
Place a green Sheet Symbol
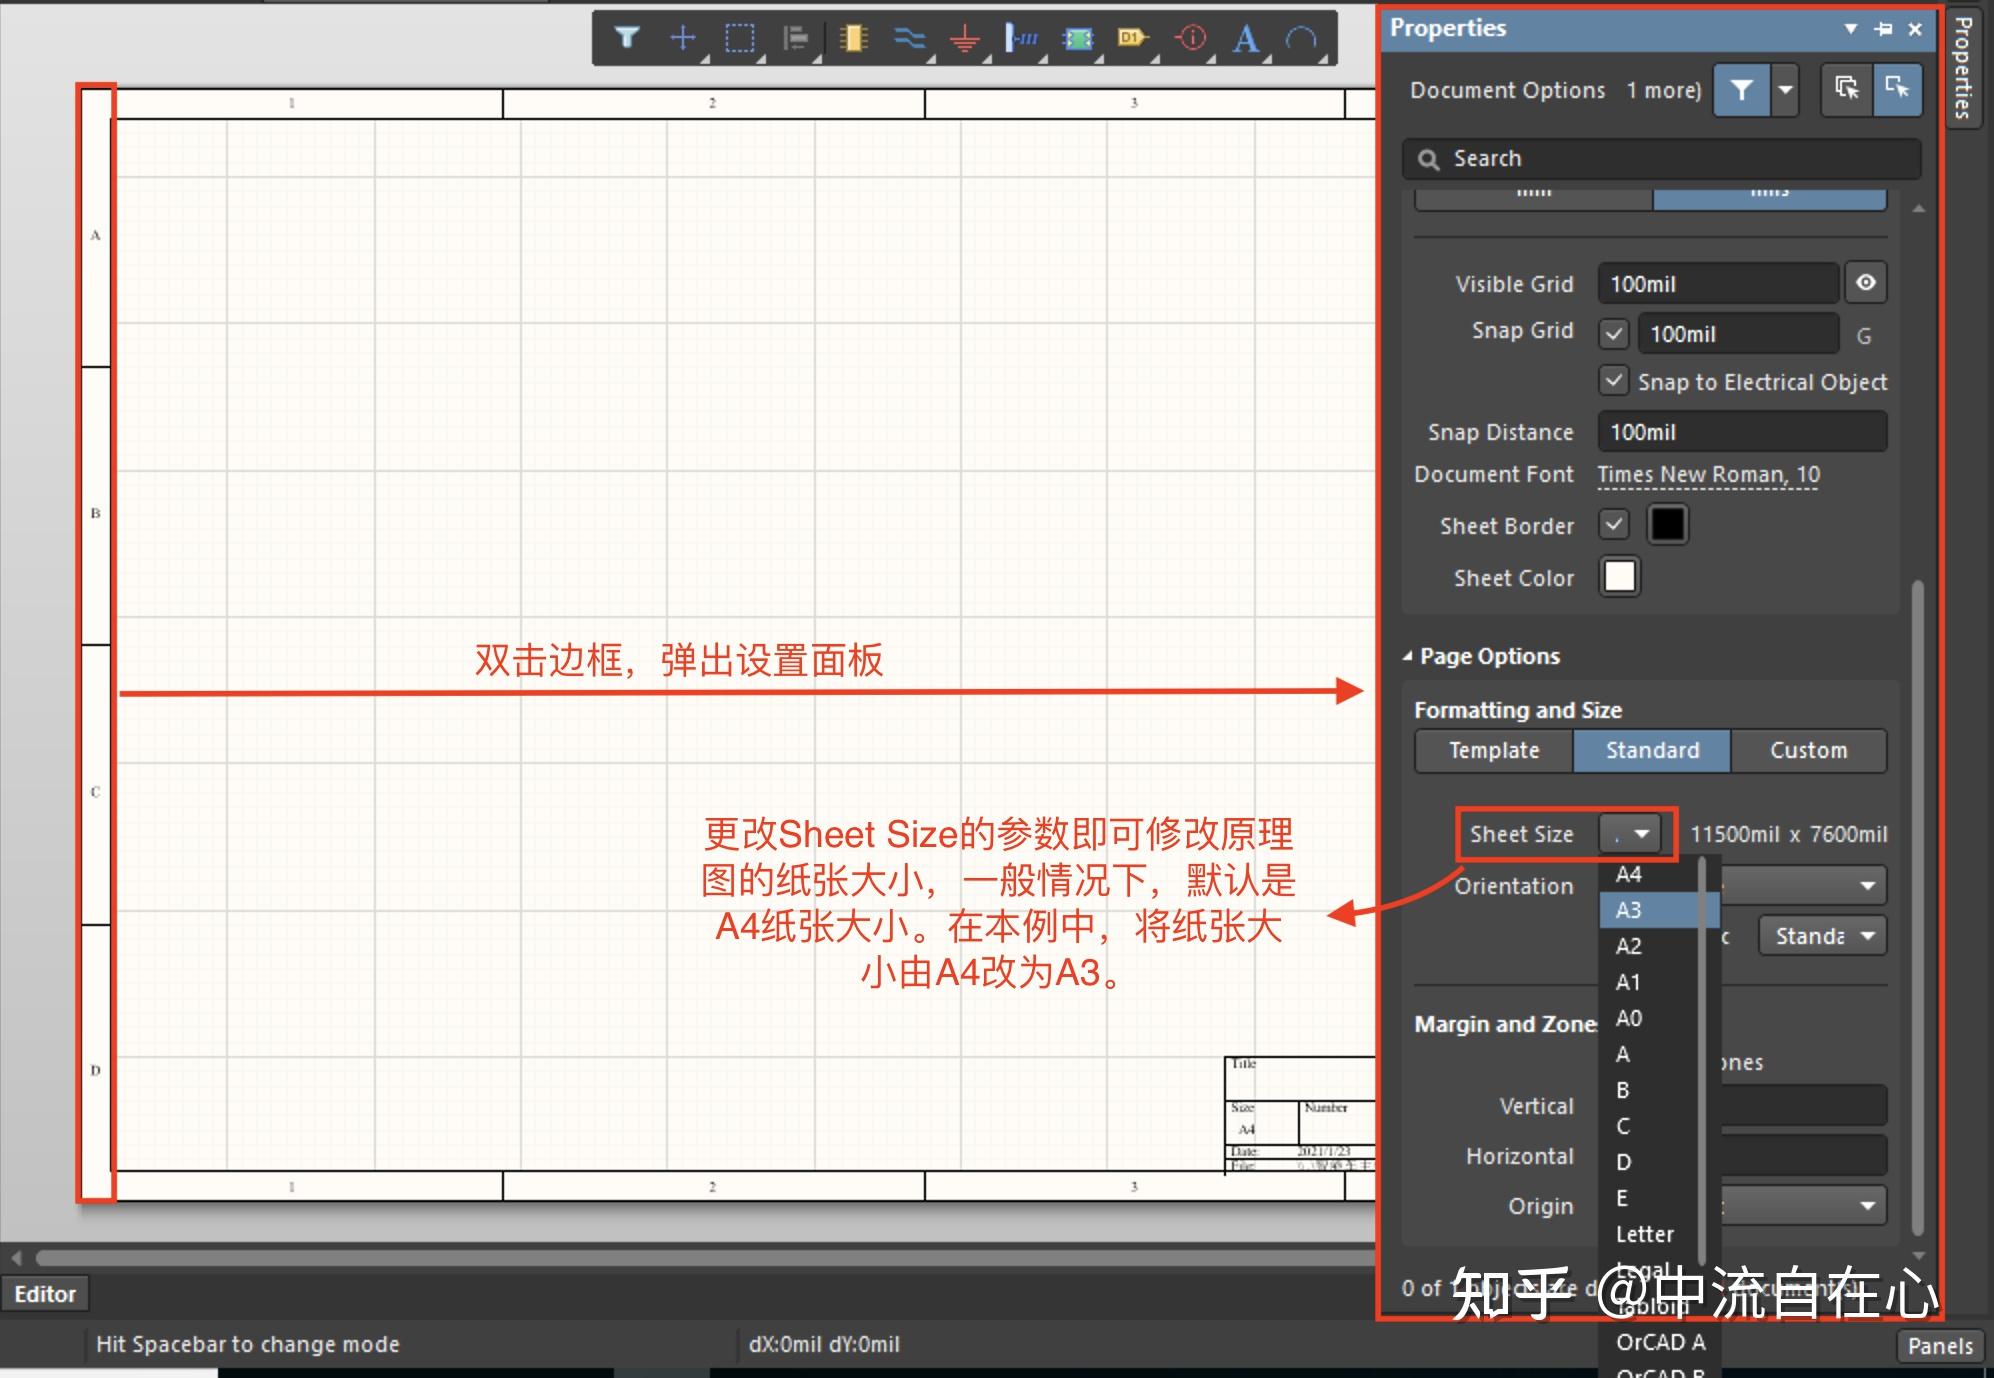click(1078, 38)
